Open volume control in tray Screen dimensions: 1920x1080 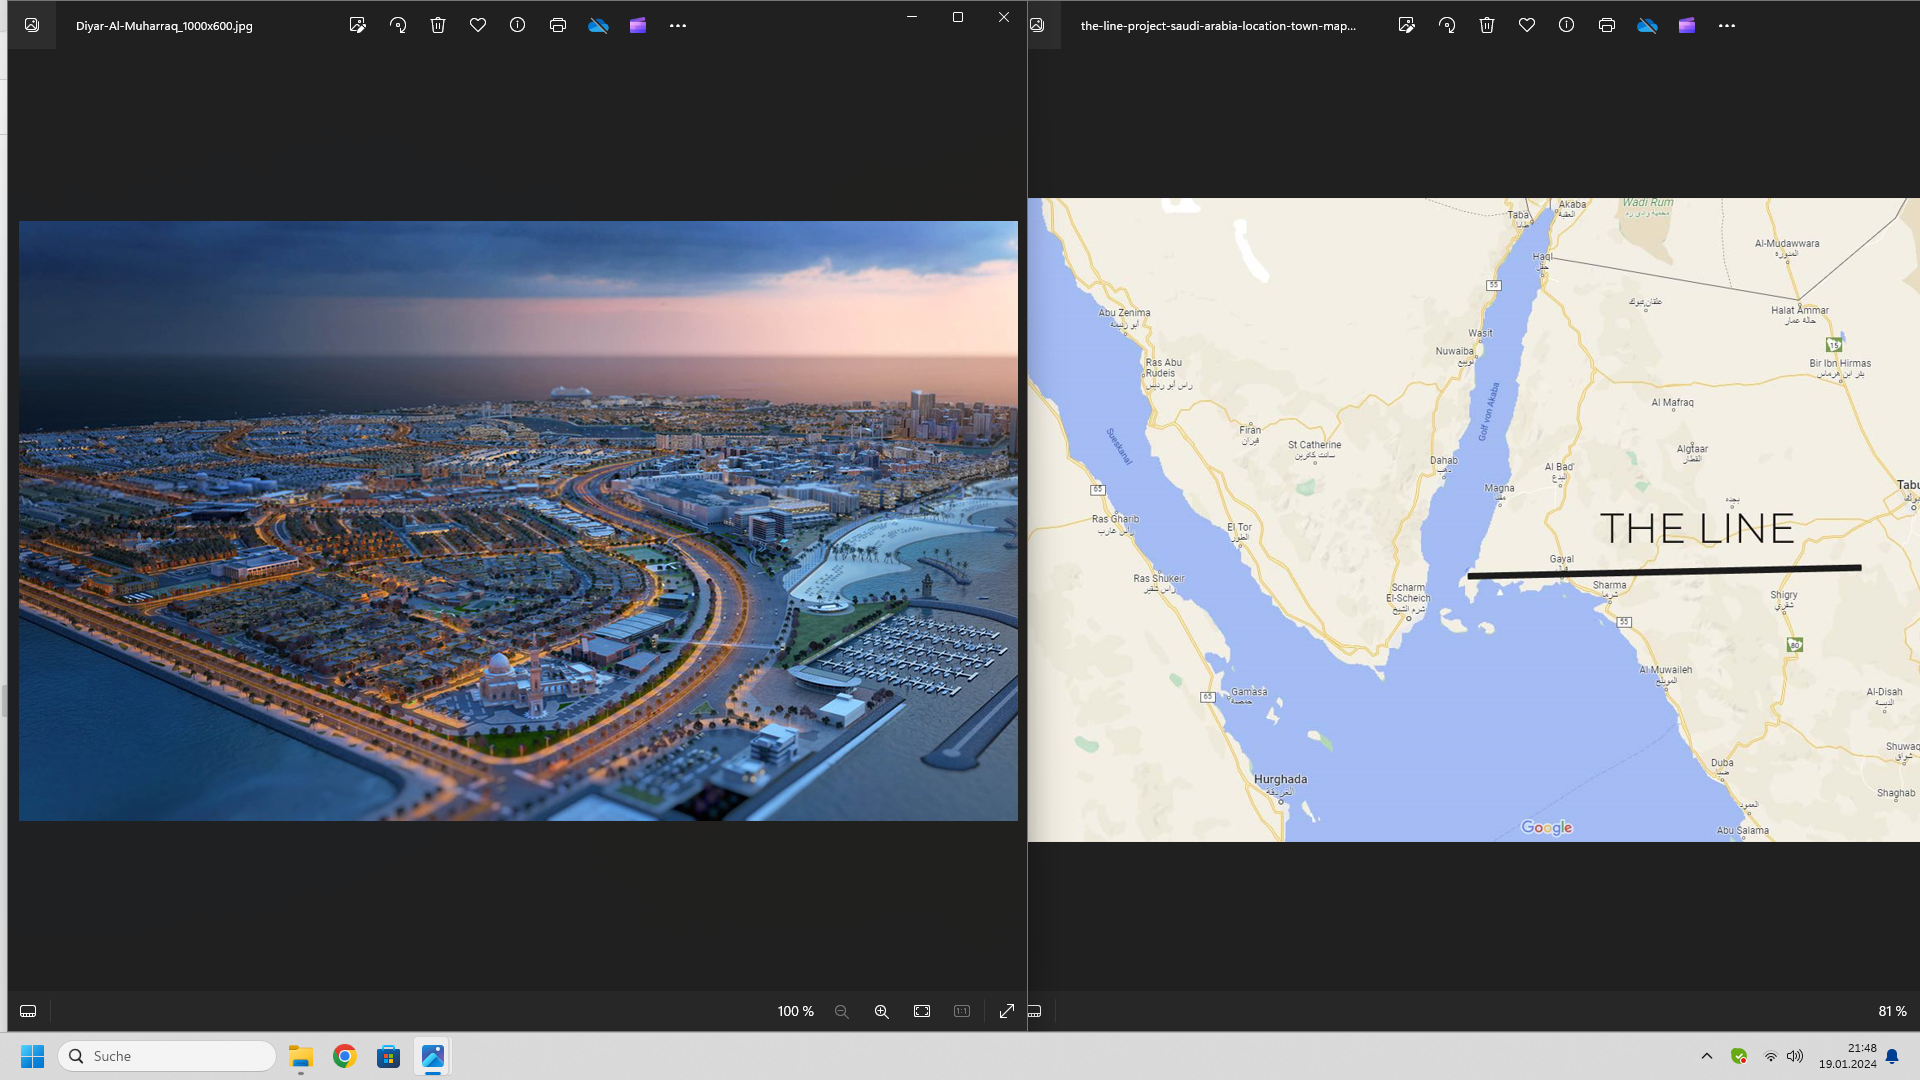[x=1795, y=1056]
